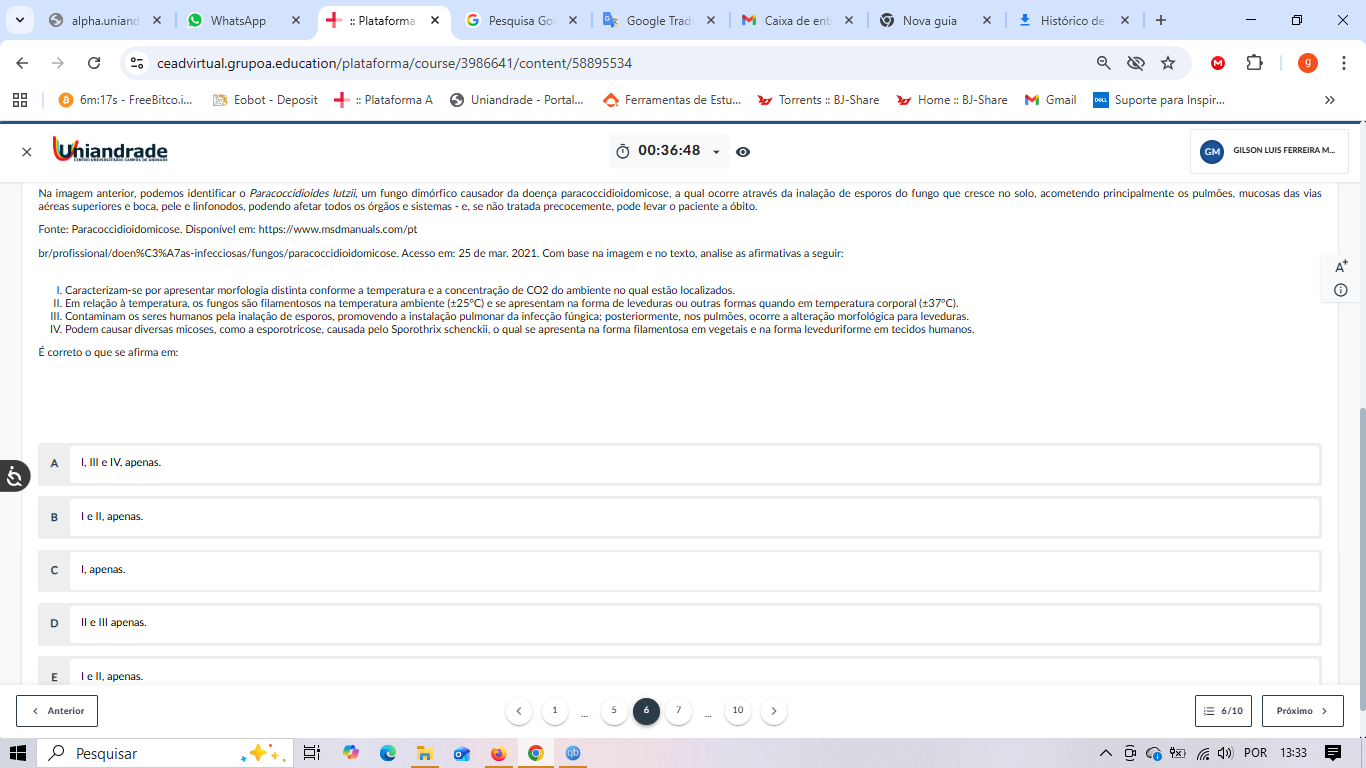
Task: Click the font size A+ icon
Action: click(1341, 266)
